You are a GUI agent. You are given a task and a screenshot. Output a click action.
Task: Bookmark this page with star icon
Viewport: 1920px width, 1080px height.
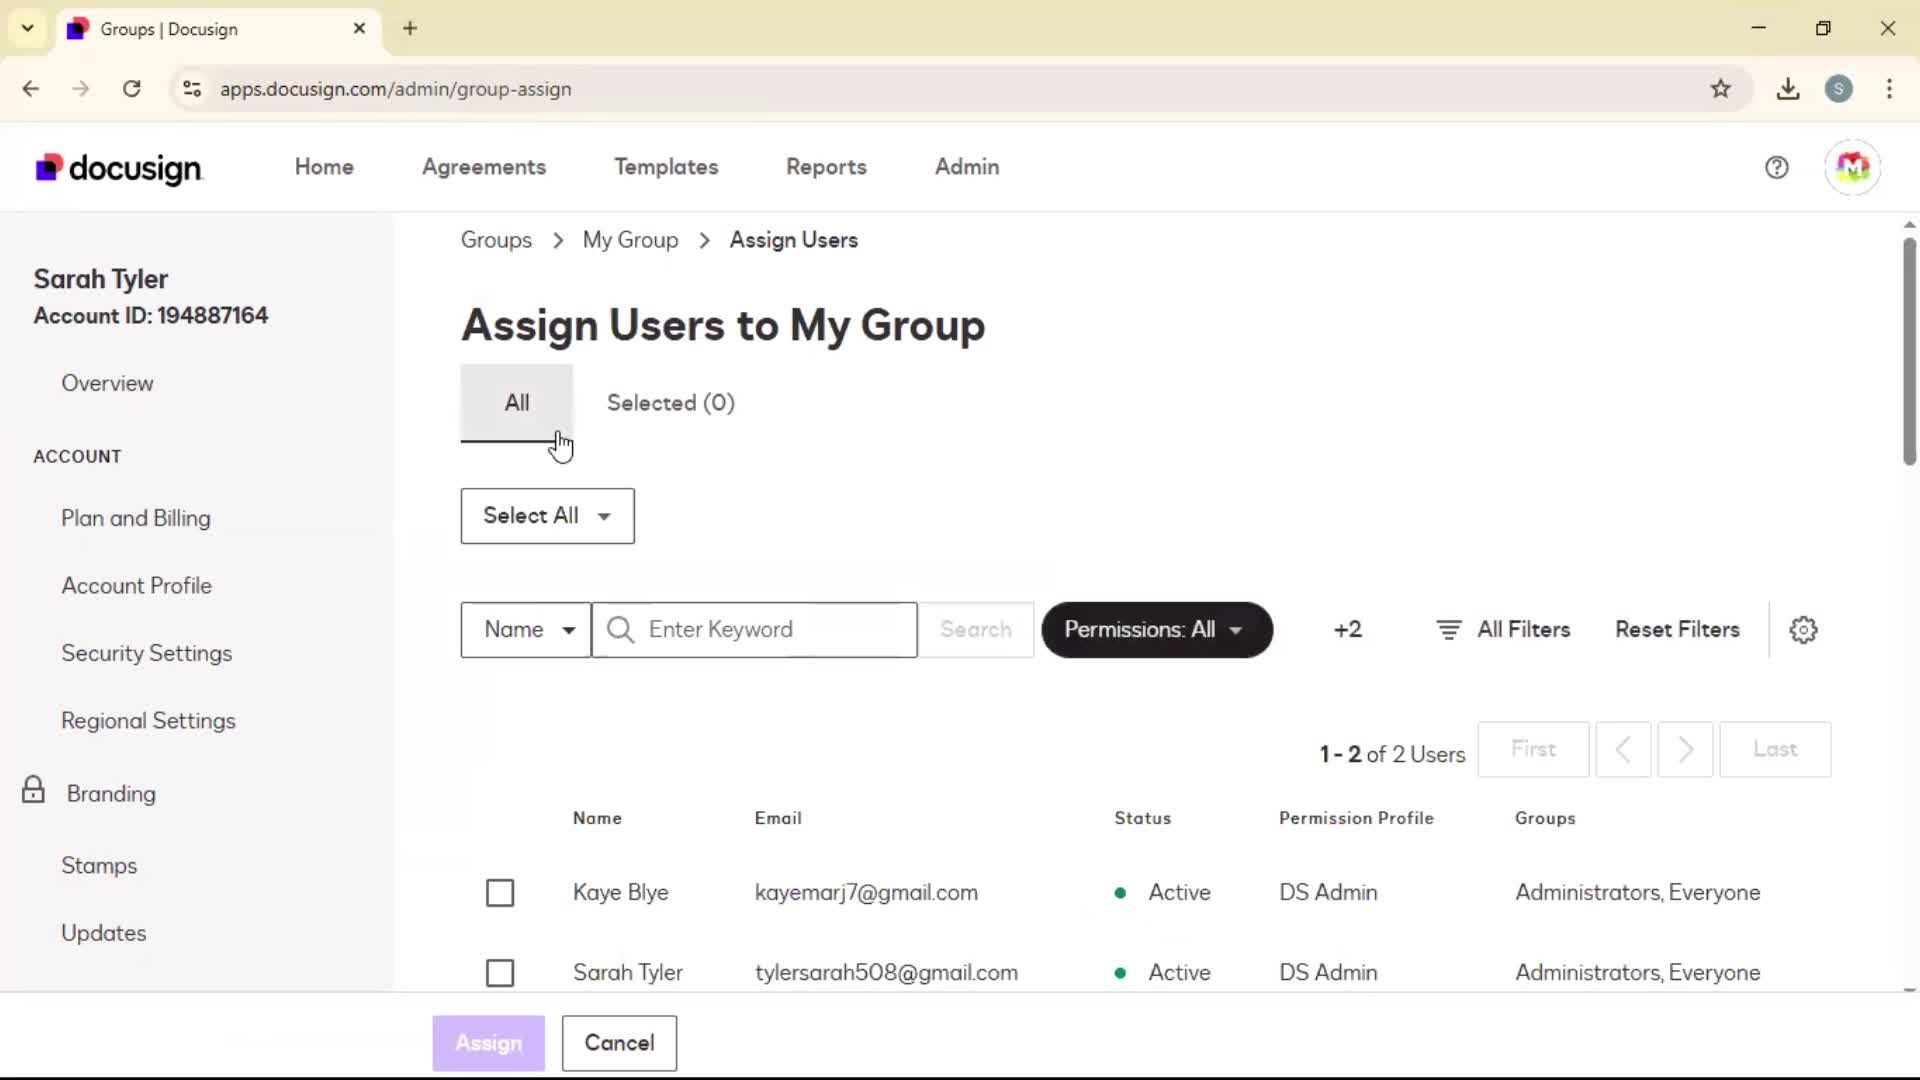point(1720,89)
